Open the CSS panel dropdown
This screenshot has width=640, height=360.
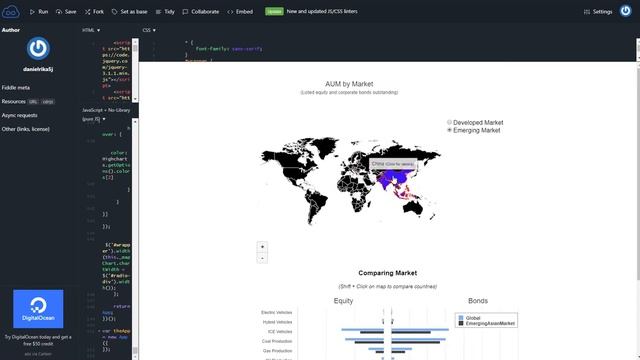click(149, 30)
